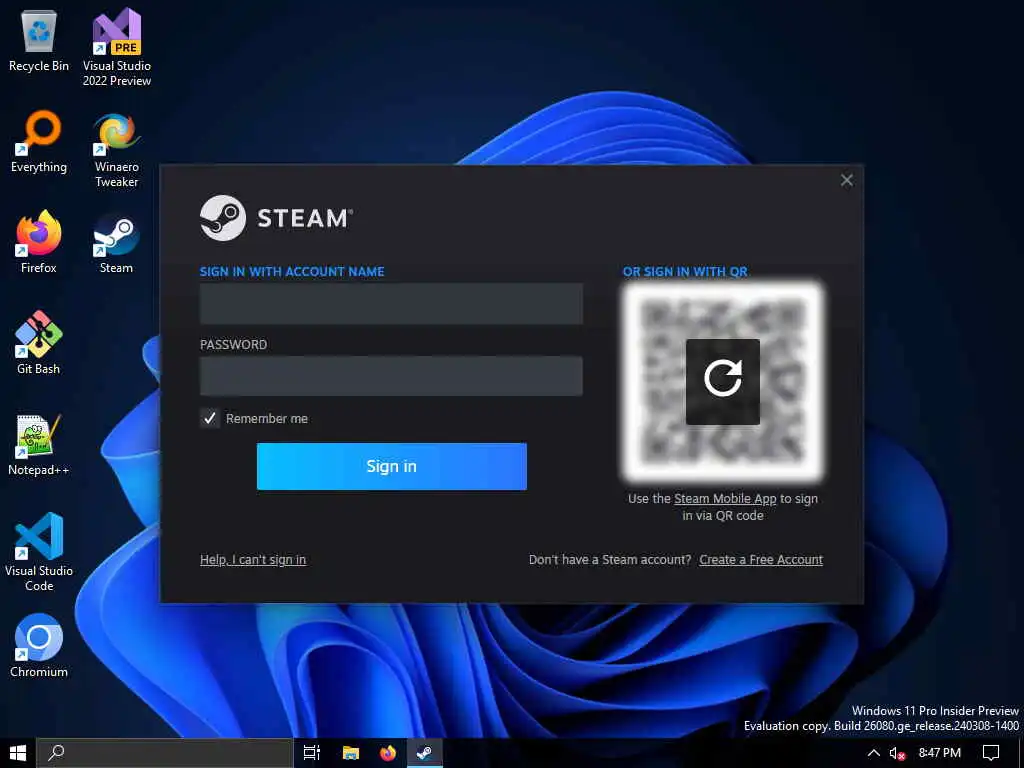
Task: Launch Notepad++ from the desktop
Action: pos(39,445)
